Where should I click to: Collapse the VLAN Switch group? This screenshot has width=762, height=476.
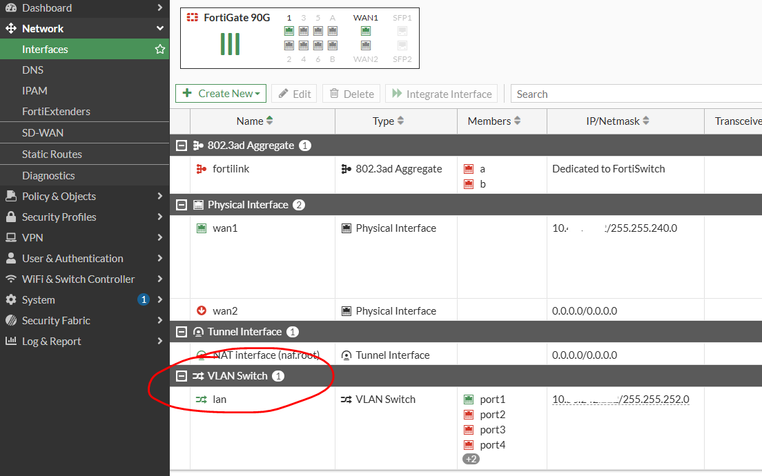coord(181,376)
